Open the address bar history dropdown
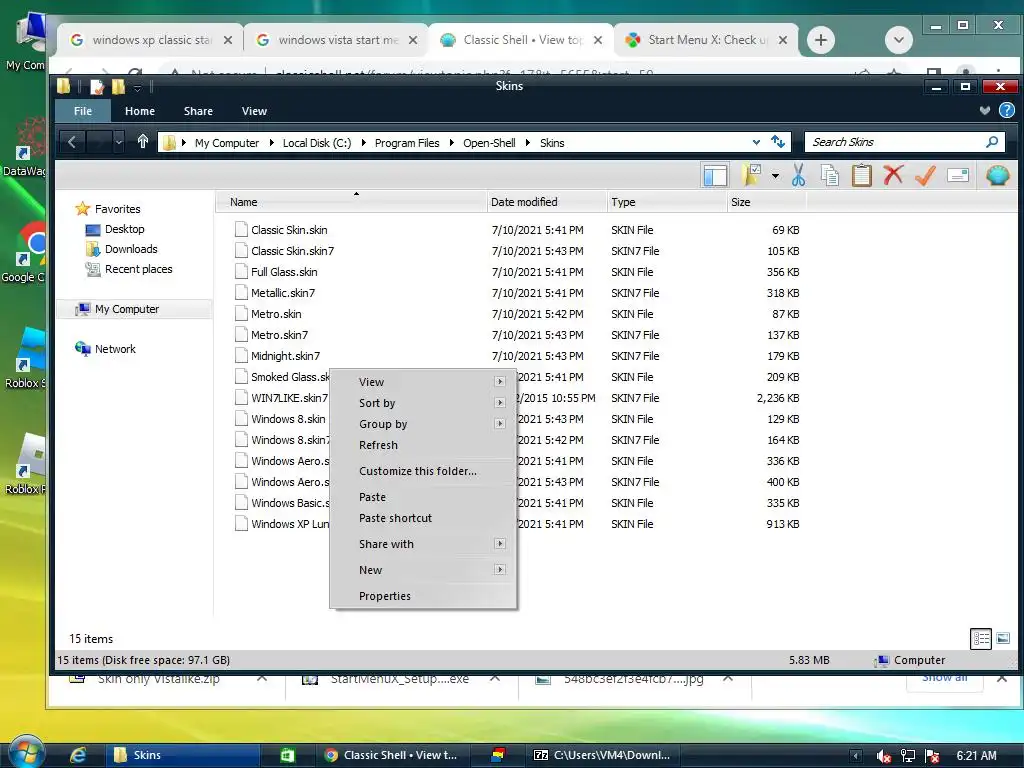Screen dimensions: 1024x768 pos(756,142)
